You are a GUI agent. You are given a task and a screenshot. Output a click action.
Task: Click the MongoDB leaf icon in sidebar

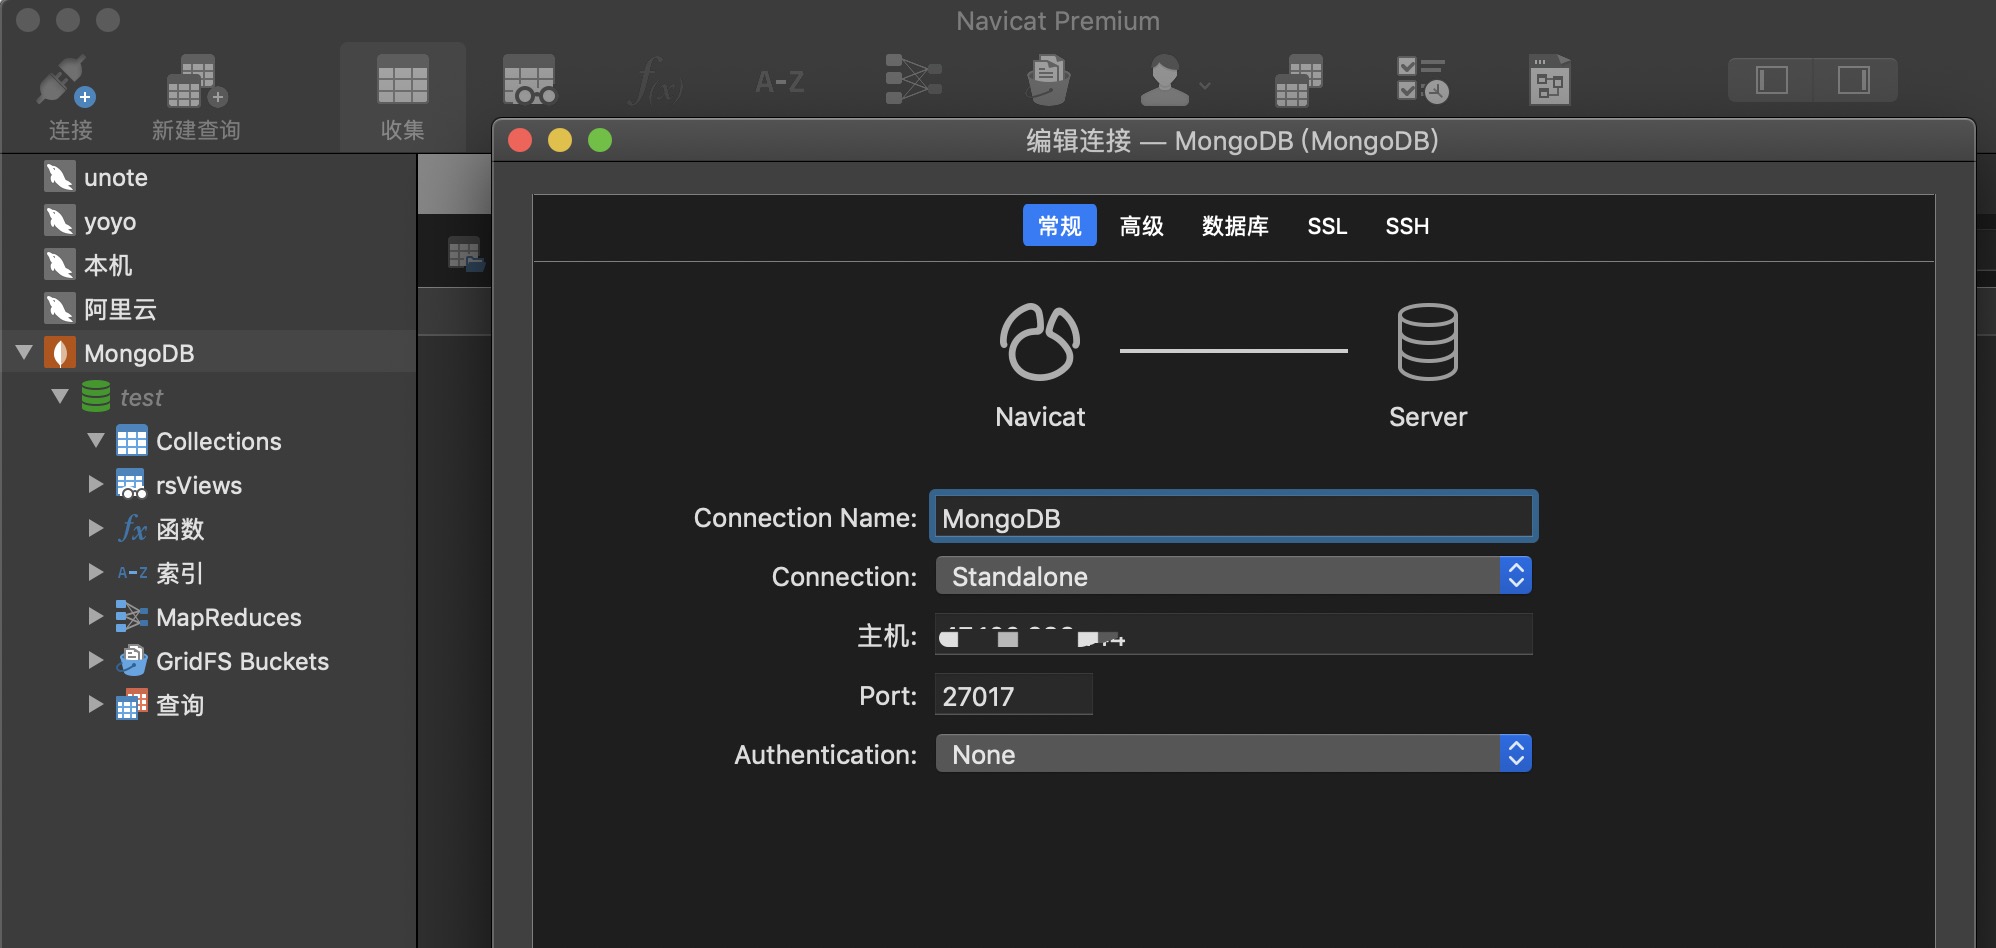(x=60, y=353)
